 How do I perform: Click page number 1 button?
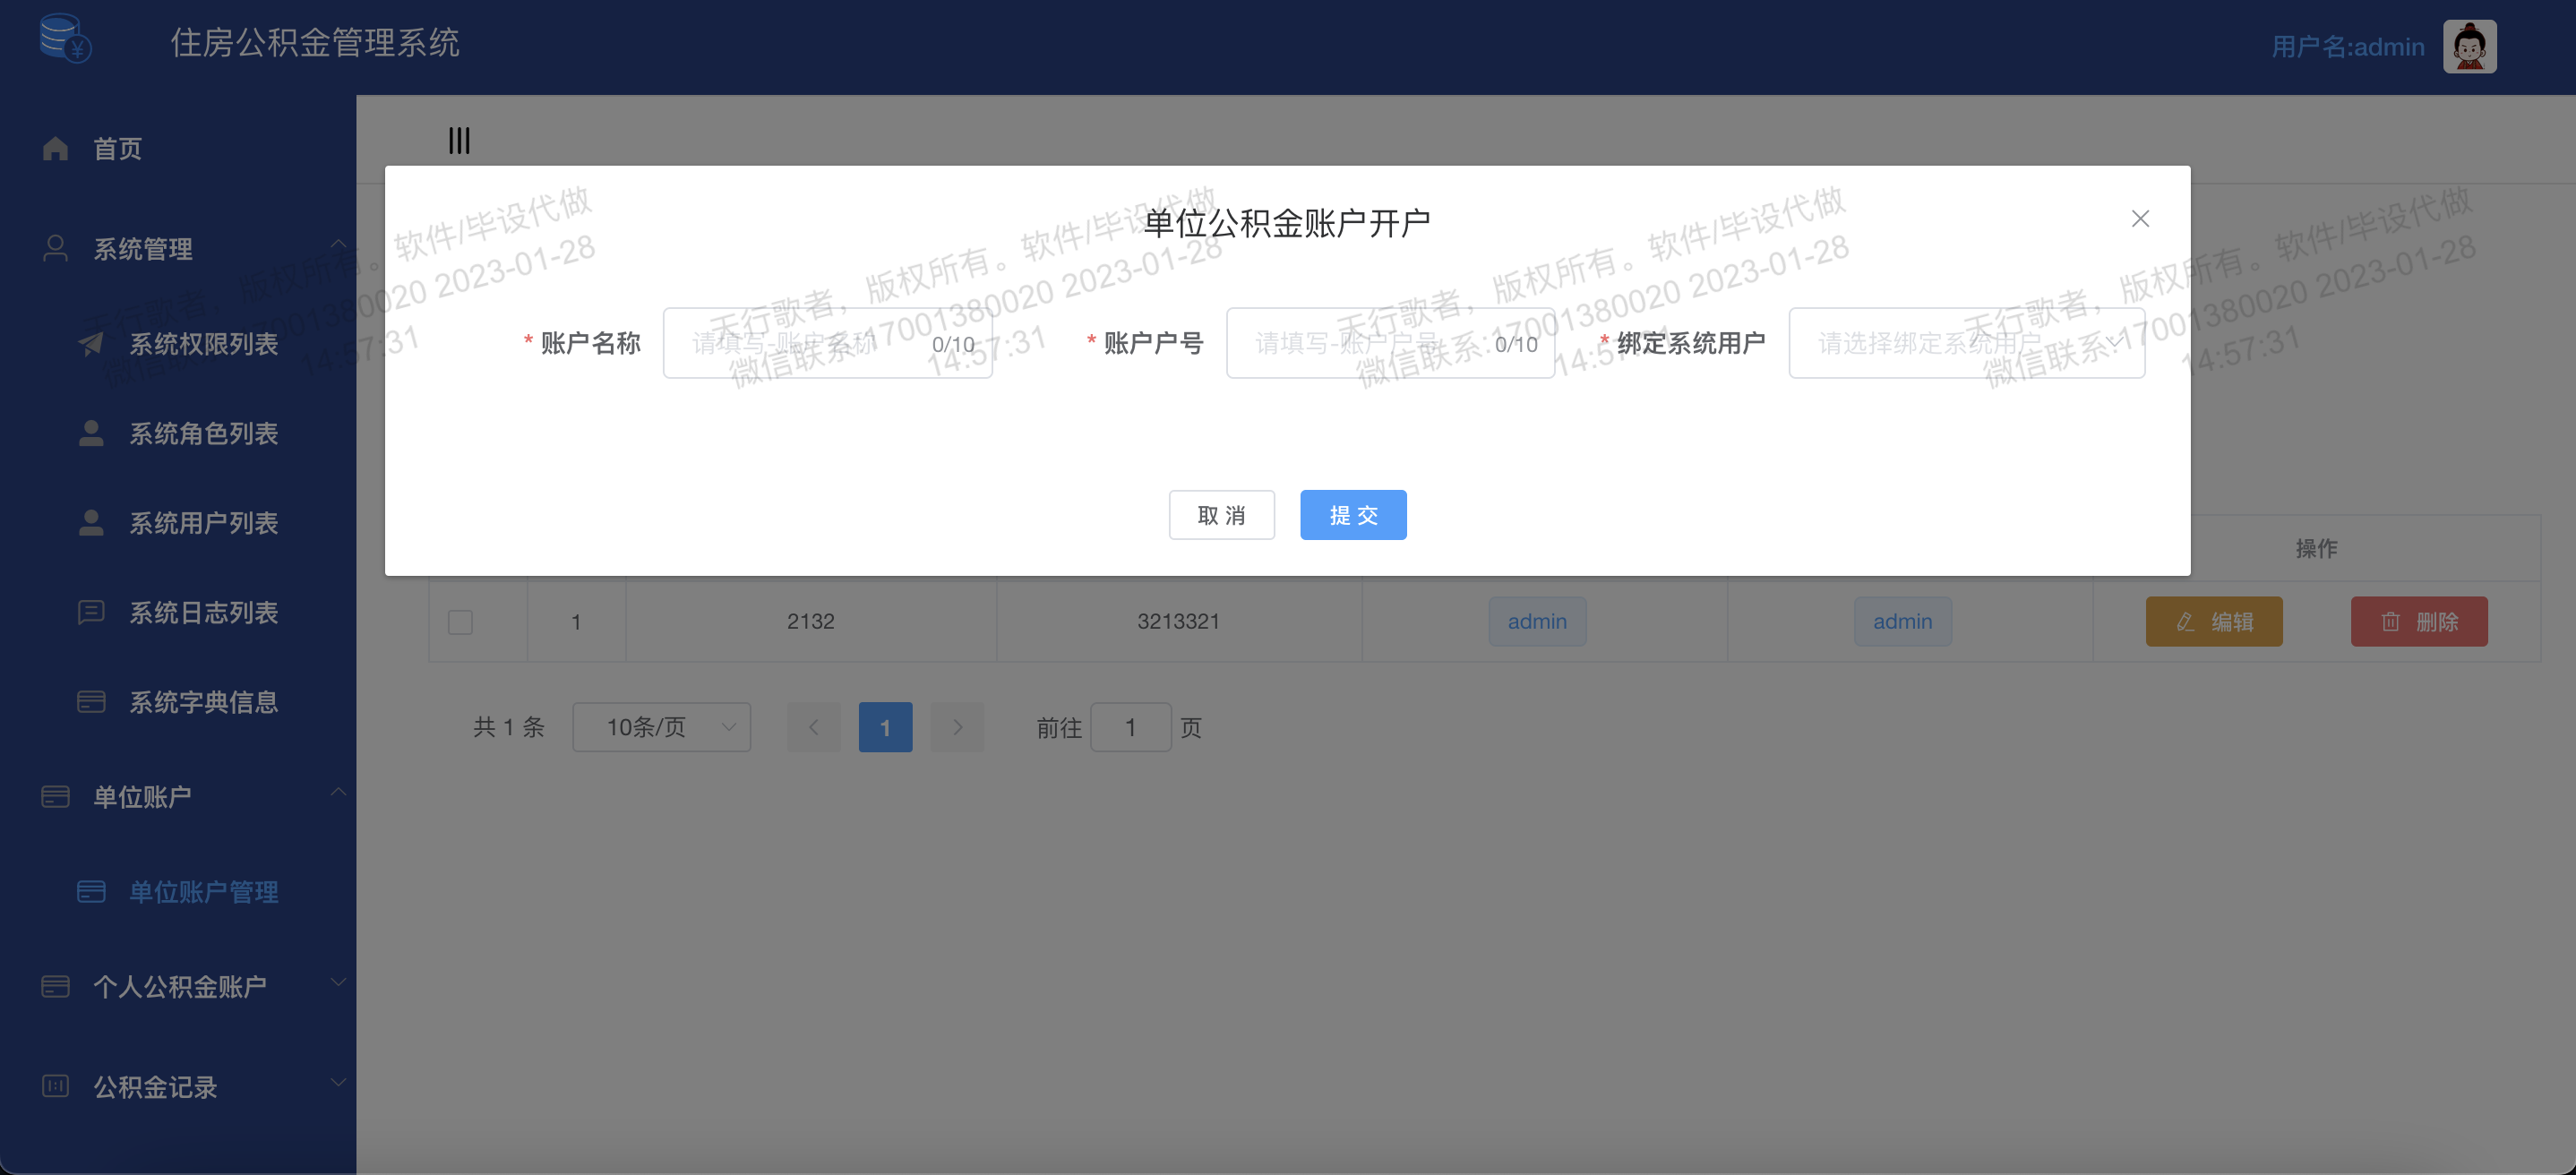[885, 727]
